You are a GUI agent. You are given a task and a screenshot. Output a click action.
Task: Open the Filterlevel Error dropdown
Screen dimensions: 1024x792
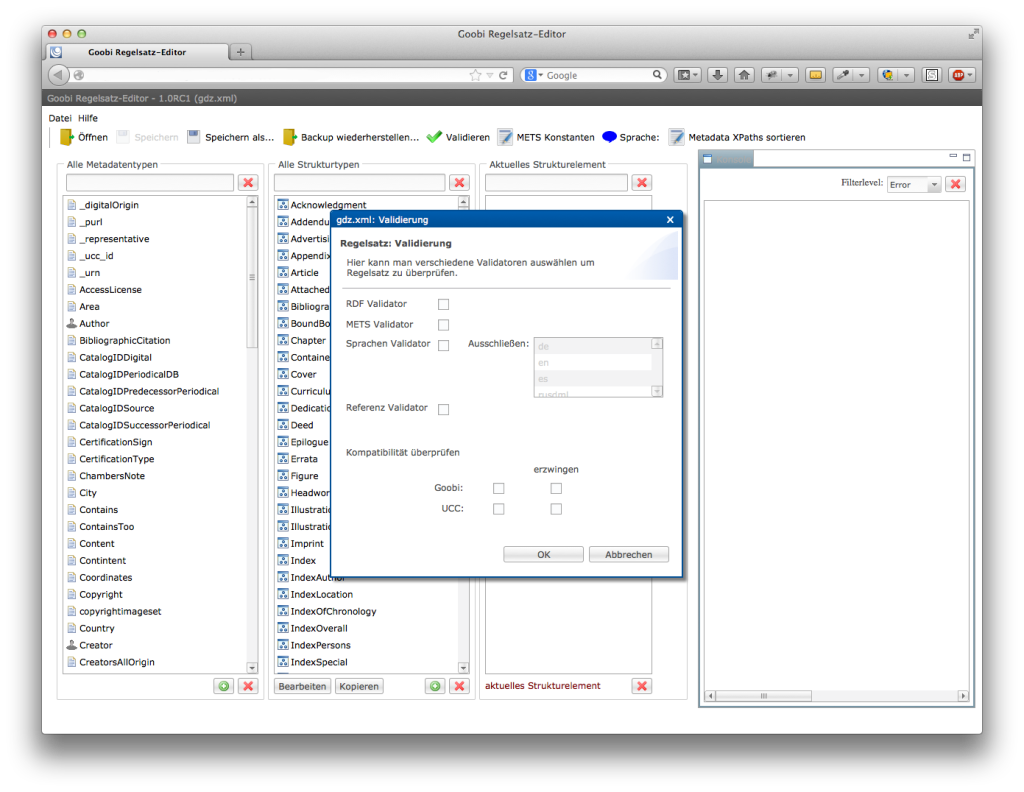pos(914,185)
